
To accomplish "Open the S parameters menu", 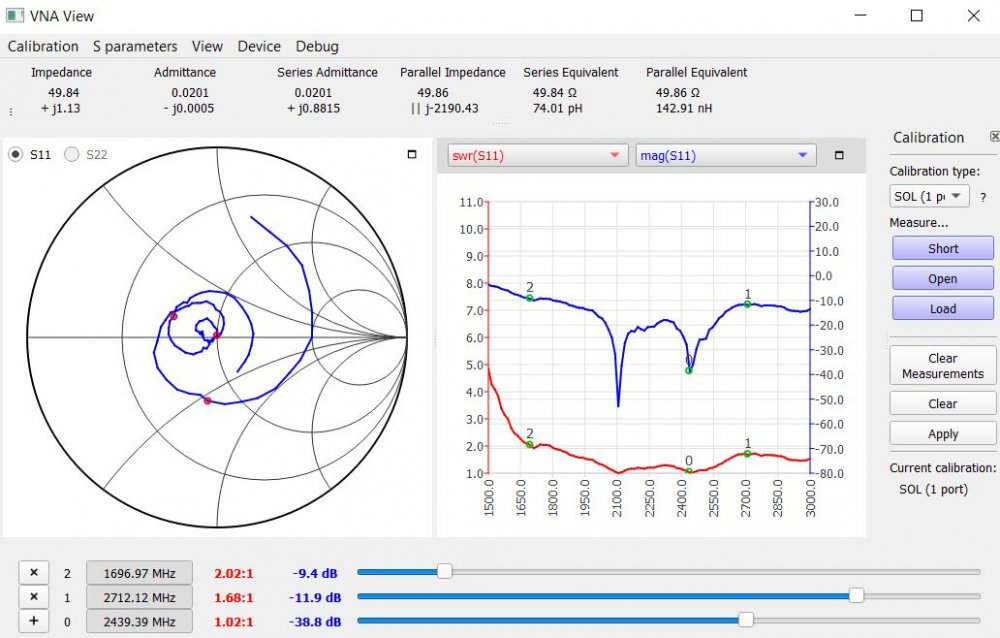I will pyautogui.click(x=135, y=47).
